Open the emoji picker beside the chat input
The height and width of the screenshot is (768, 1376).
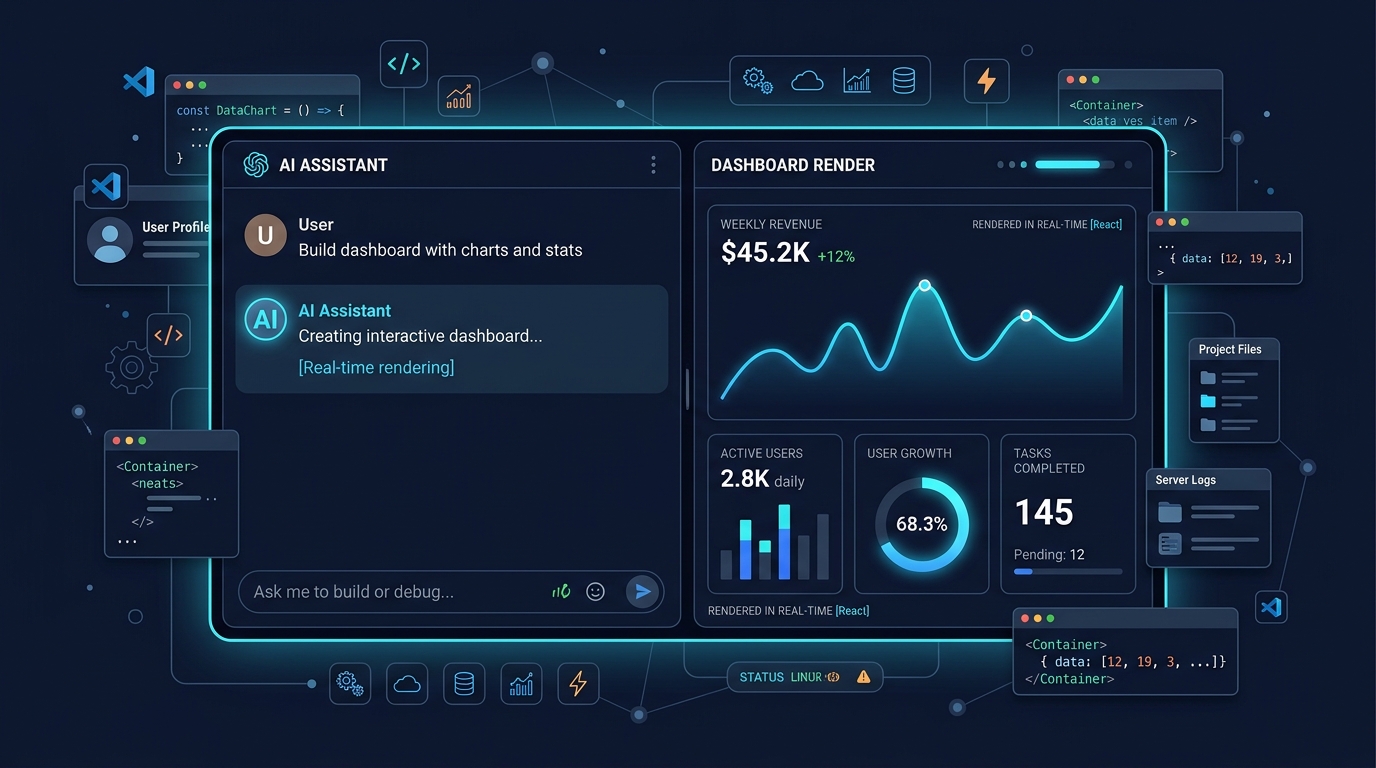(595, 591)
